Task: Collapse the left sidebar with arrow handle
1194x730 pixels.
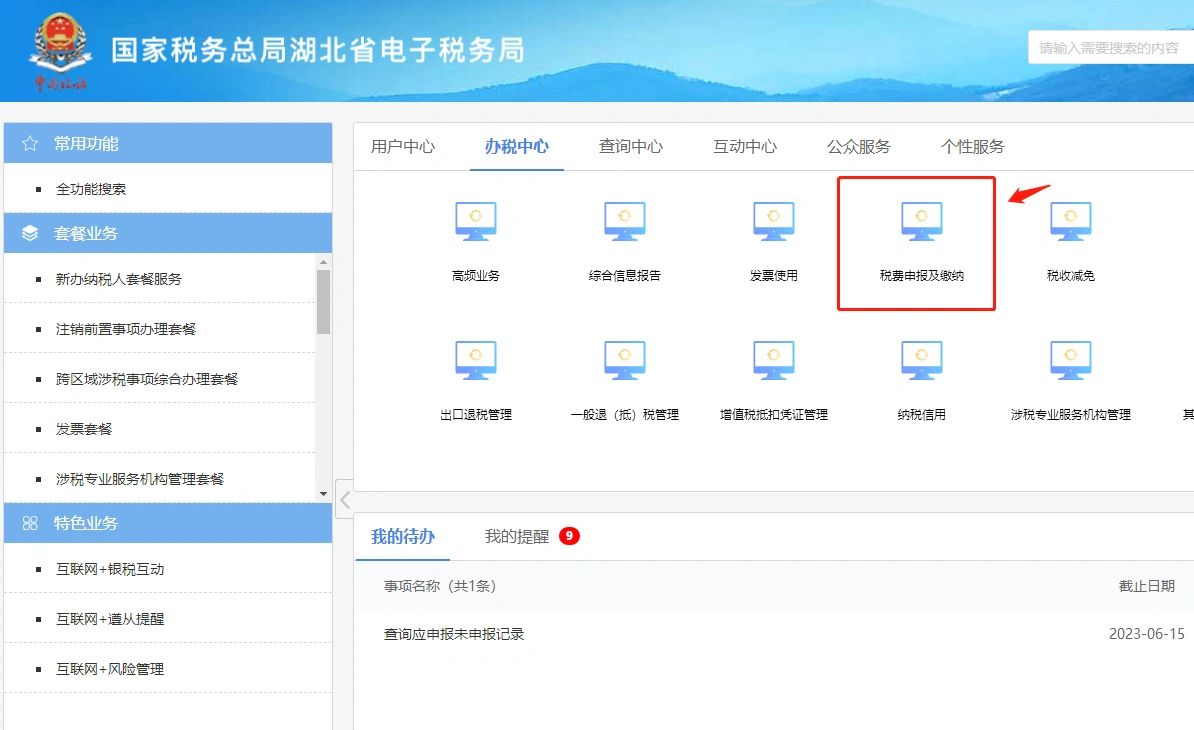Action: coord(344,499)
